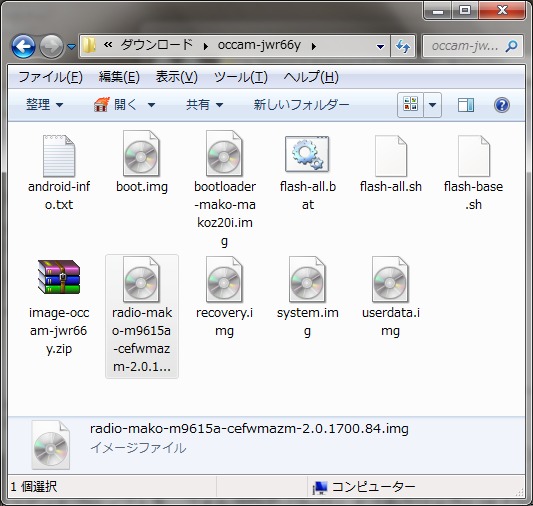This screenshot has width=533, height=506.
Task: Open the 表示(V) menu
Action: [x=176, y=77]
